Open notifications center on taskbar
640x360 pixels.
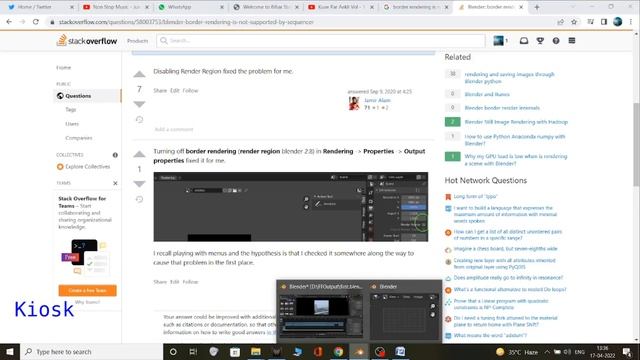tap(627, 351)
